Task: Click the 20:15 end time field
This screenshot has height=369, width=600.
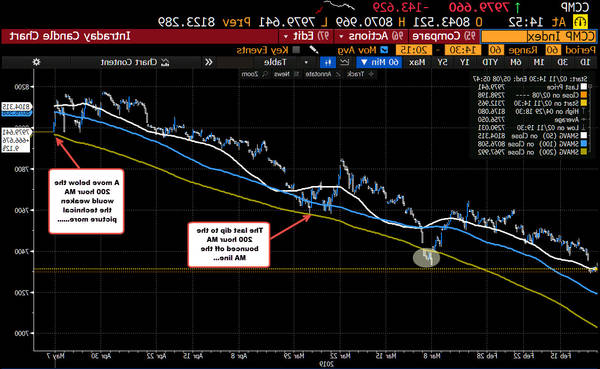Action: [x=414, y=50]
